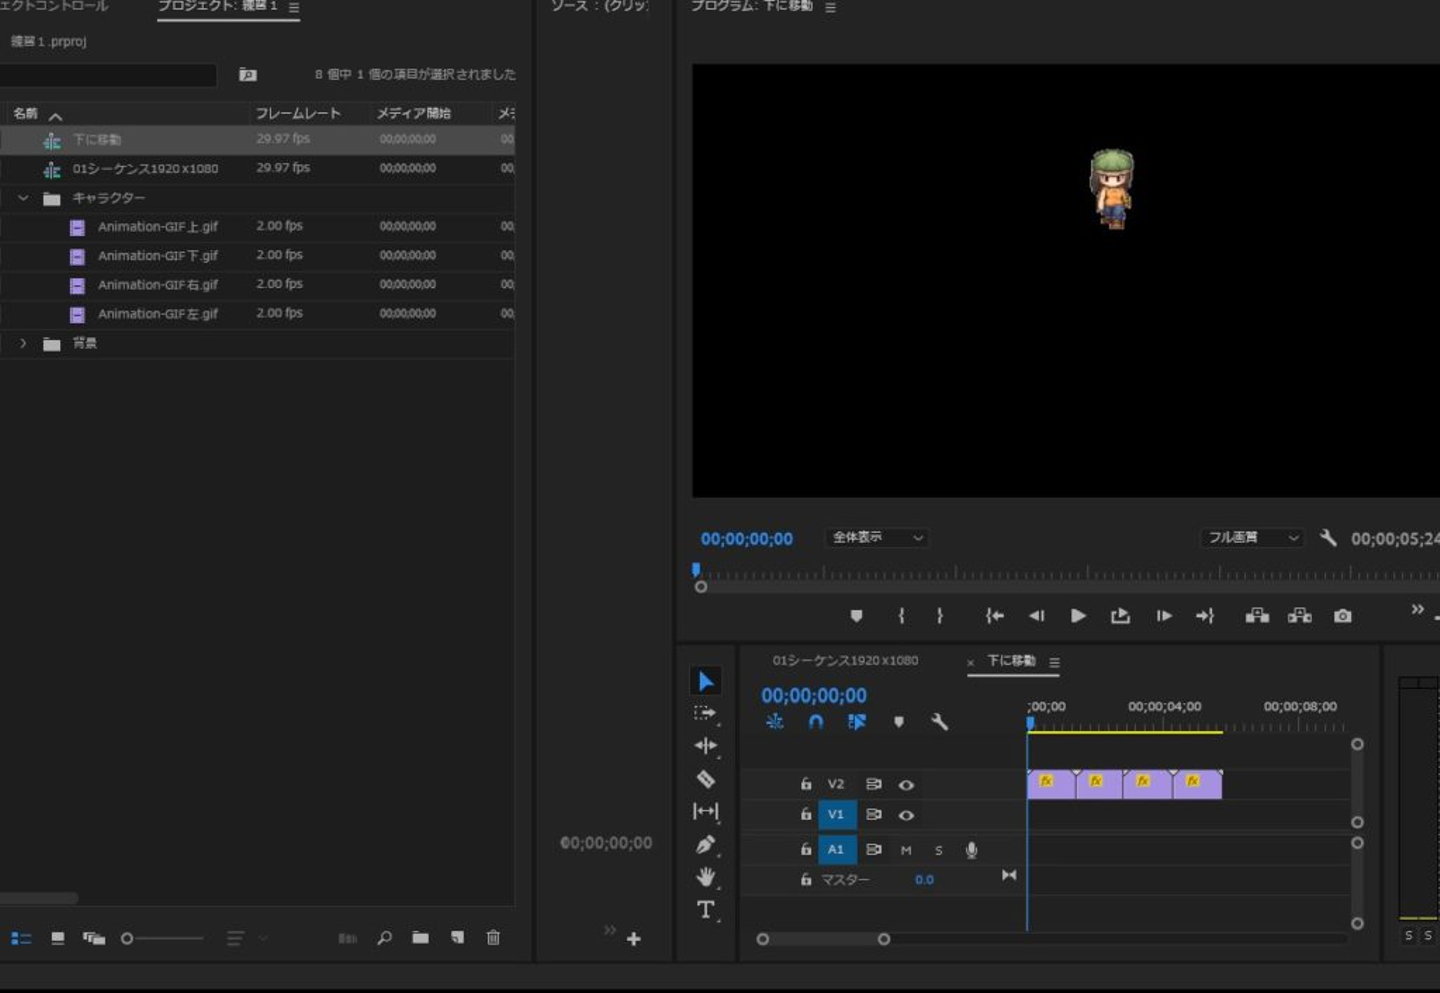Select the Ripple Edit tool
1440x993 pixels.
click(x=705, y=746)
